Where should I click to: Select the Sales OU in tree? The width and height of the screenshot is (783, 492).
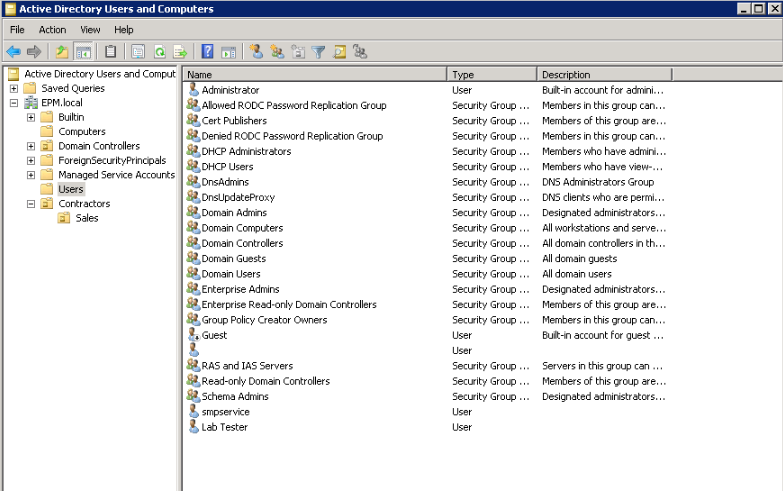86,218
